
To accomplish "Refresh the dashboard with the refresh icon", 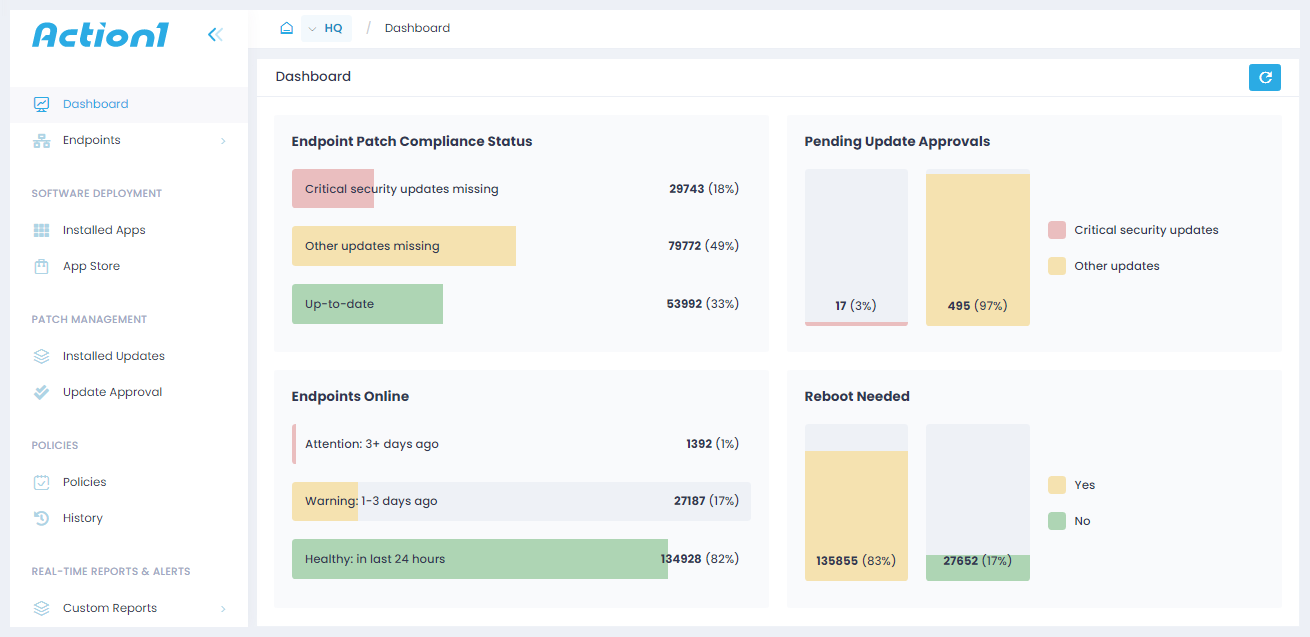I will point(1264,76).
